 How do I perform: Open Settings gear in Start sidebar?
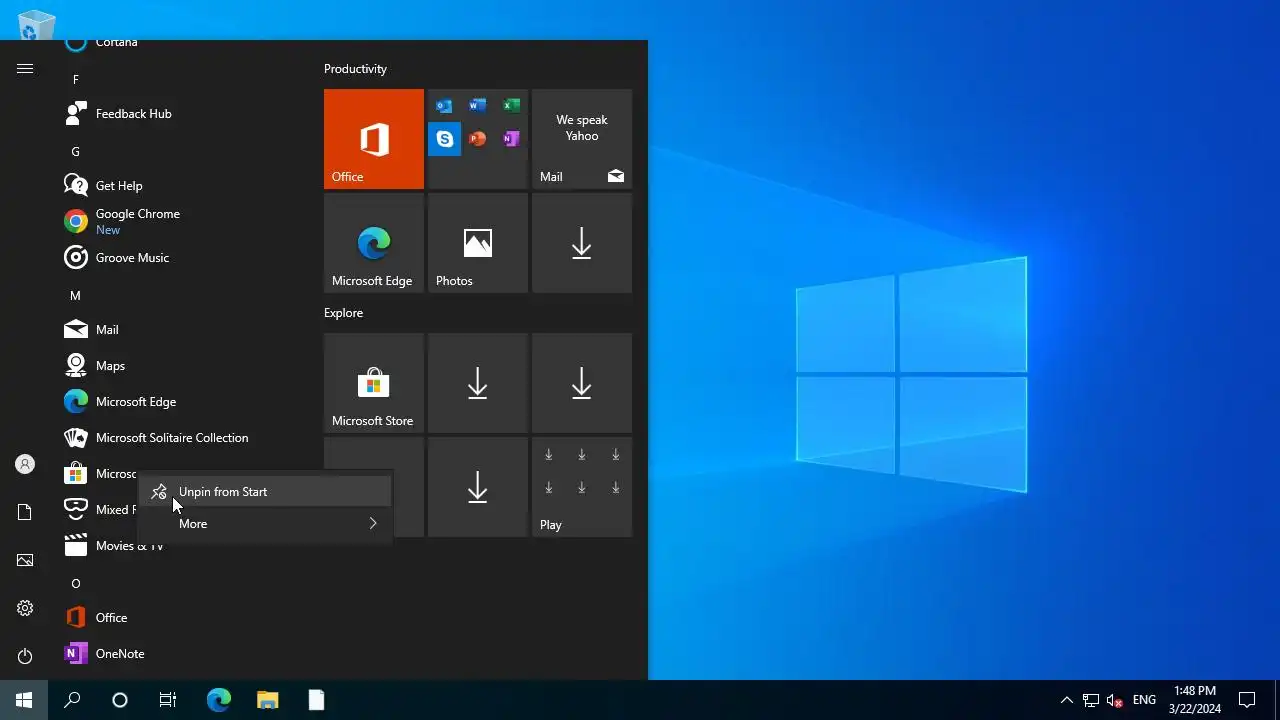25,608
